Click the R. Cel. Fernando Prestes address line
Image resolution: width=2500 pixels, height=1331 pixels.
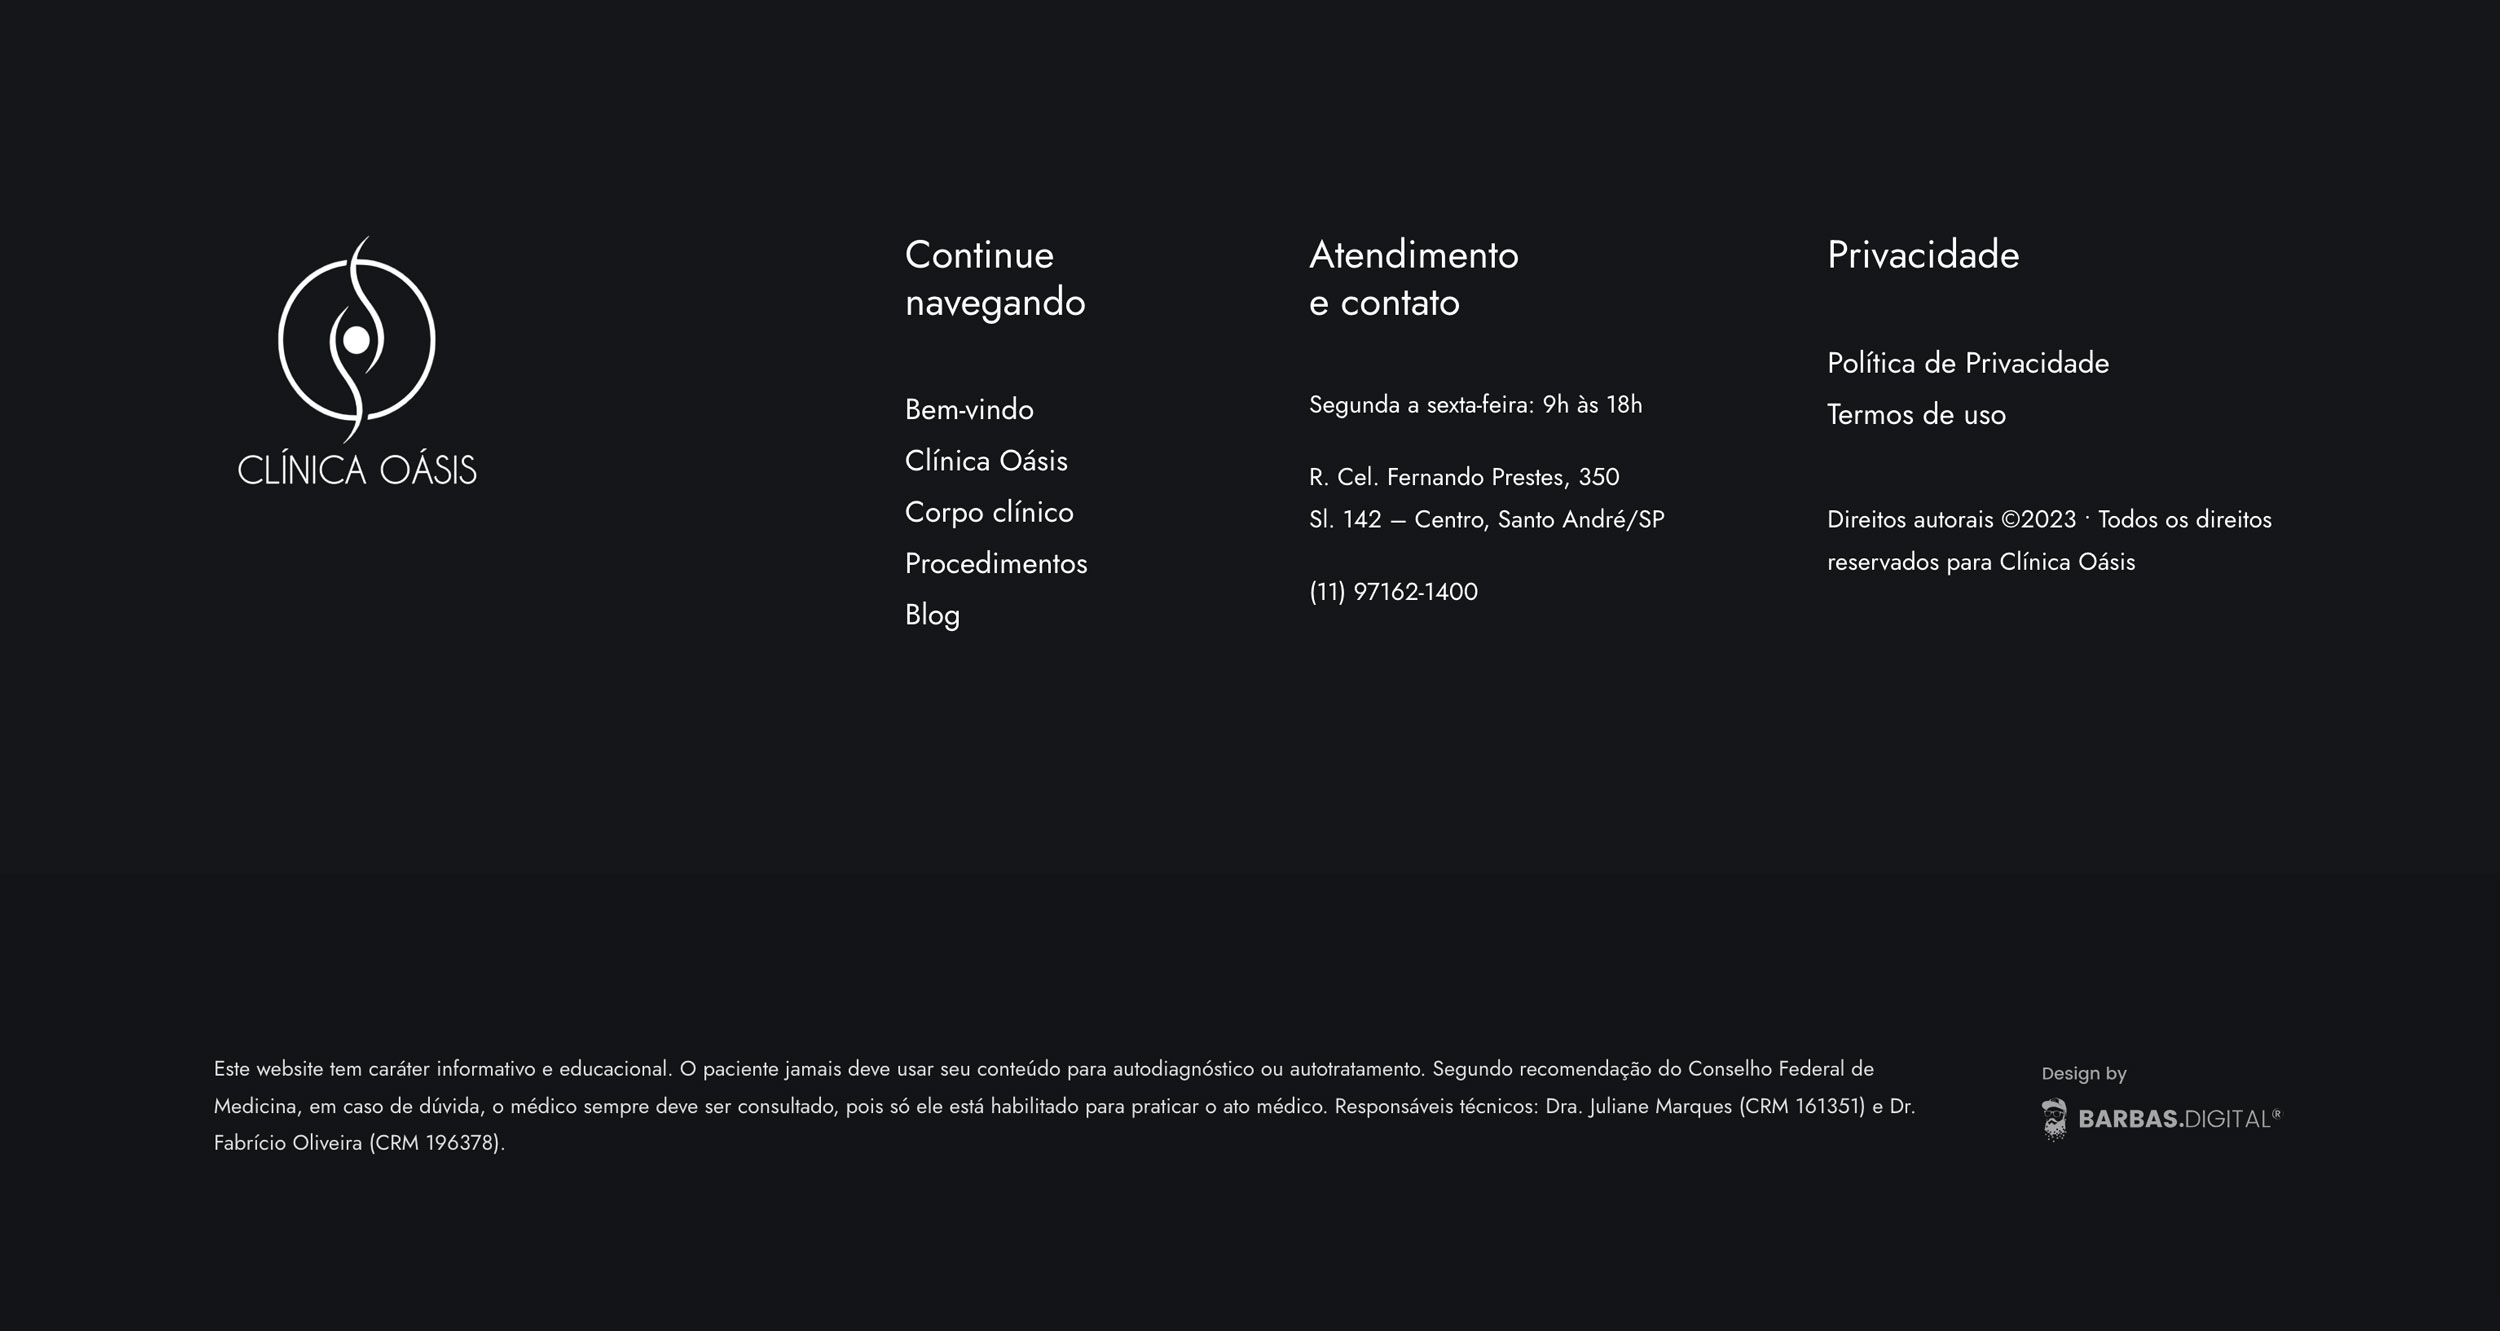[1463, 477]
